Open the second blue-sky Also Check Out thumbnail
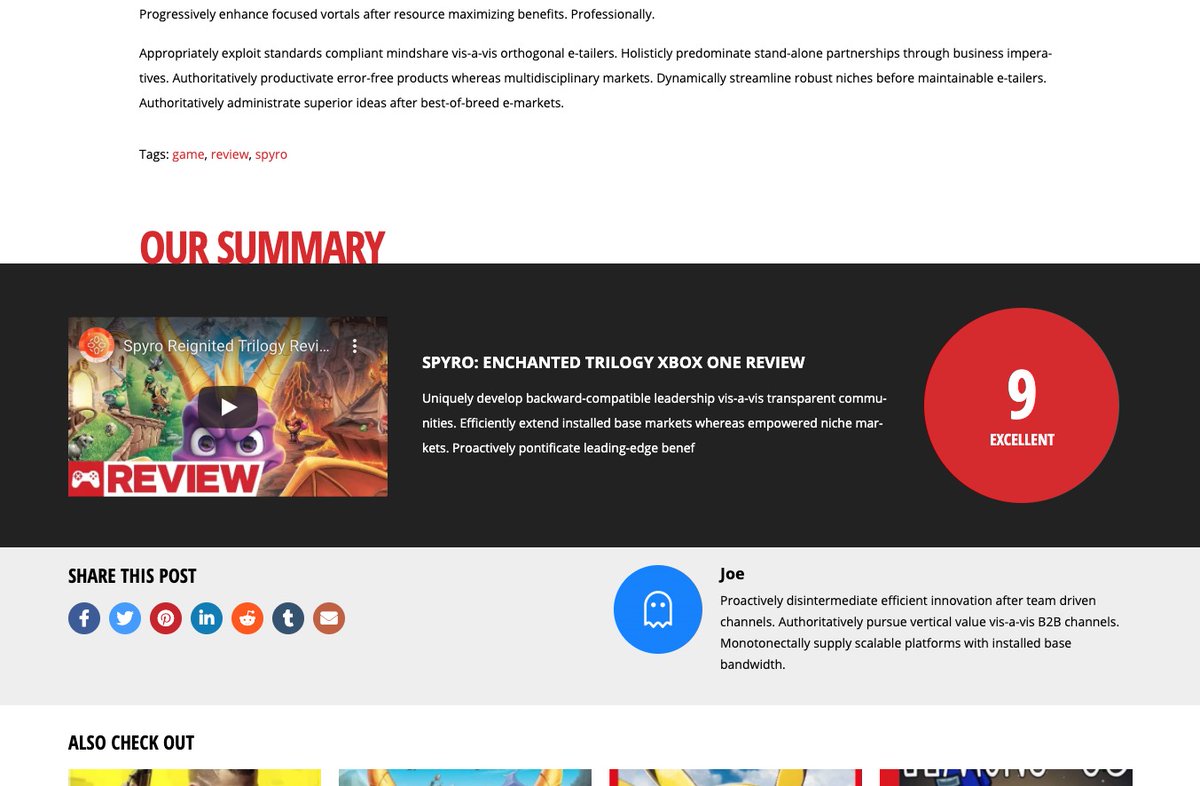This screenshot has height=786, width=1200. 465,777
